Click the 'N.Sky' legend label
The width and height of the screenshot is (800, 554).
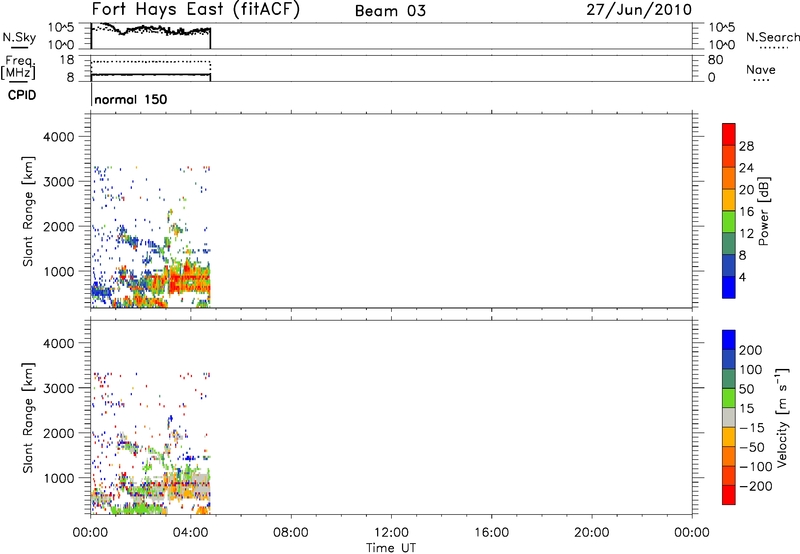pyautogui.click(x=19, y=37)
